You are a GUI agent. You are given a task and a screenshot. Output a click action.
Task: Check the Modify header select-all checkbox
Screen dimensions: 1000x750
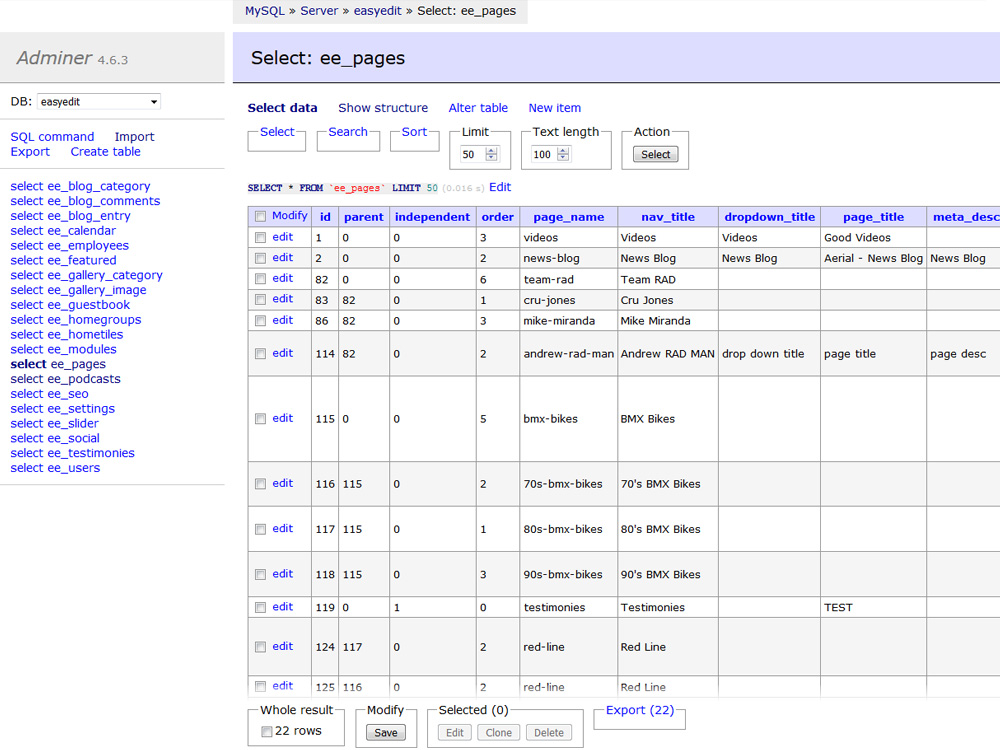[x=261, y=216]
